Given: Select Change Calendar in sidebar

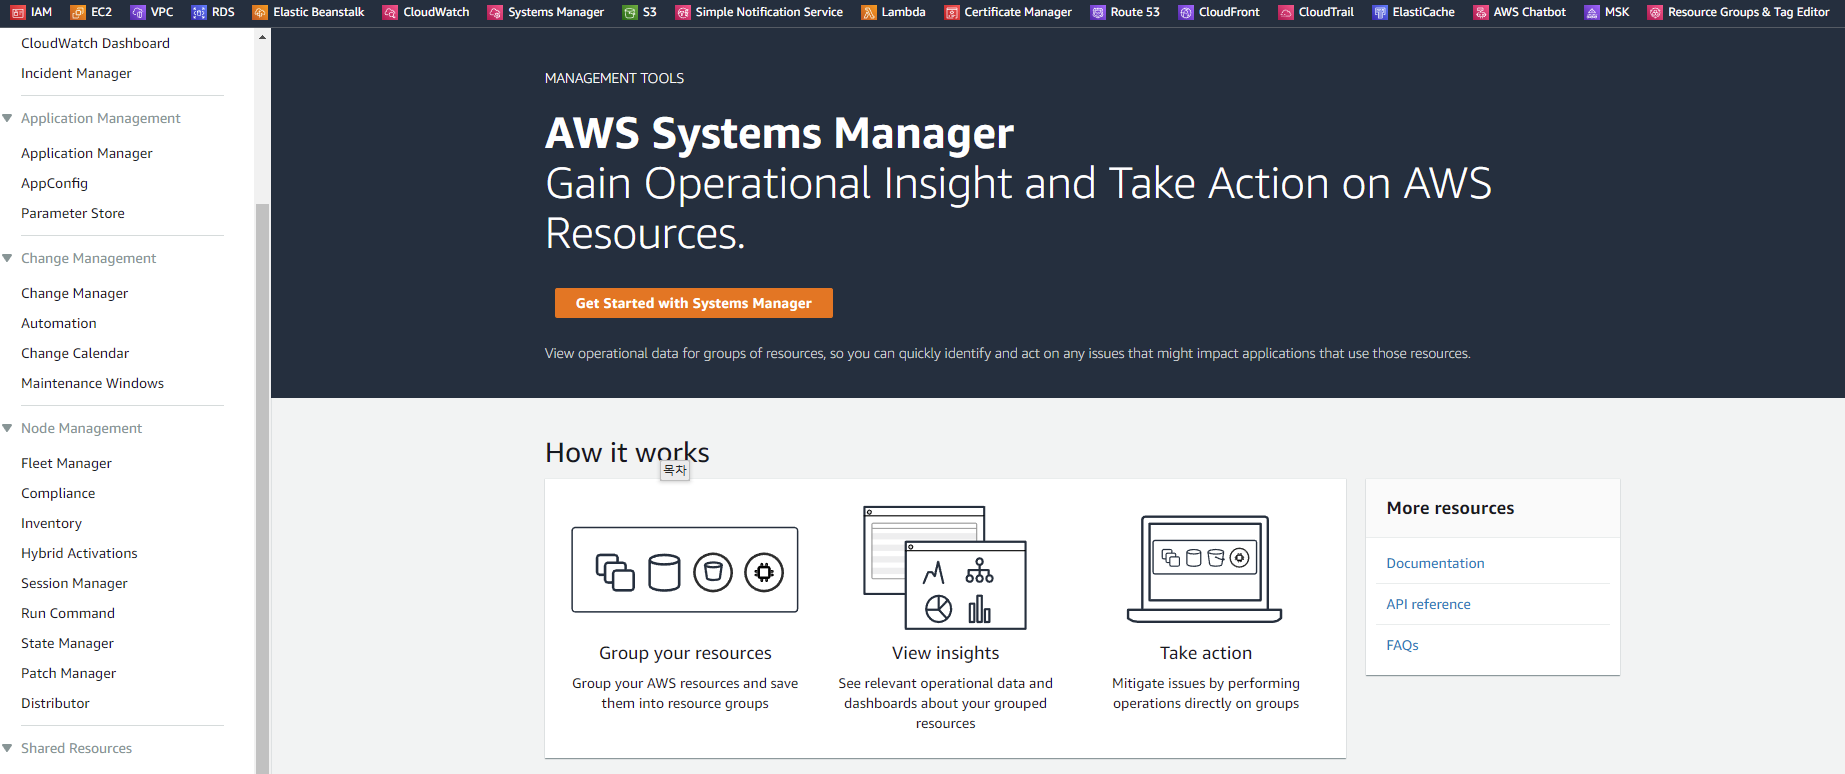Looking at the screenshot, I should point(75,353).
